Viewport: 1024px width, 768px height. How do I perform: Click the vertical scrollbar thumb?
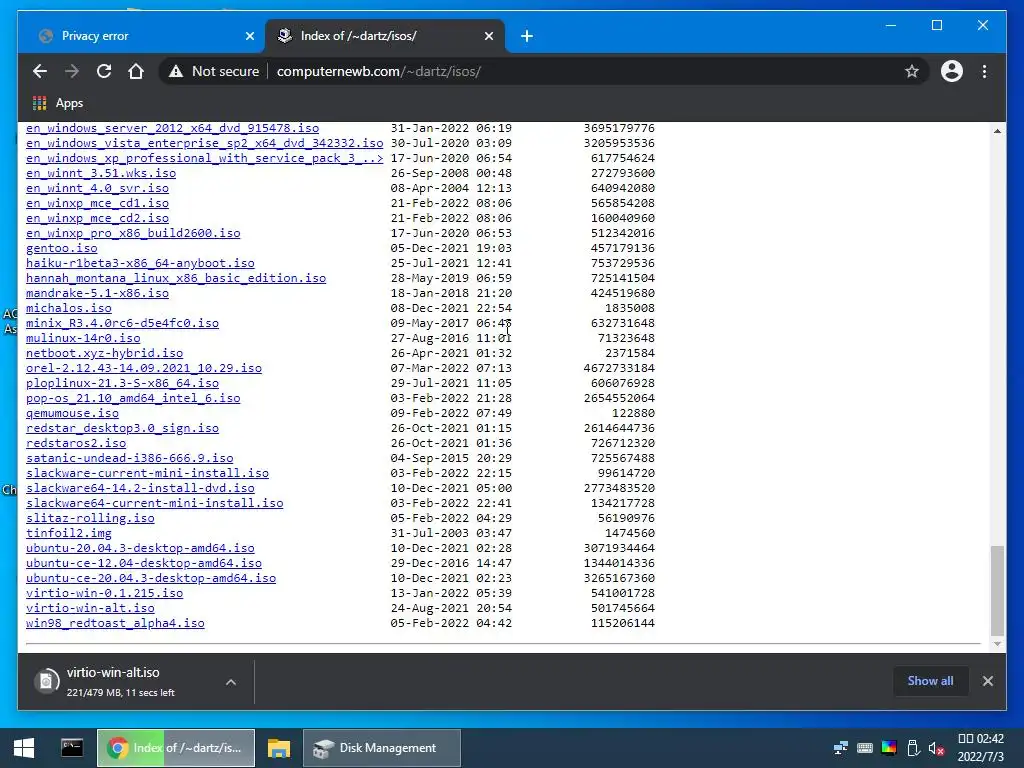tap(997, 590)
